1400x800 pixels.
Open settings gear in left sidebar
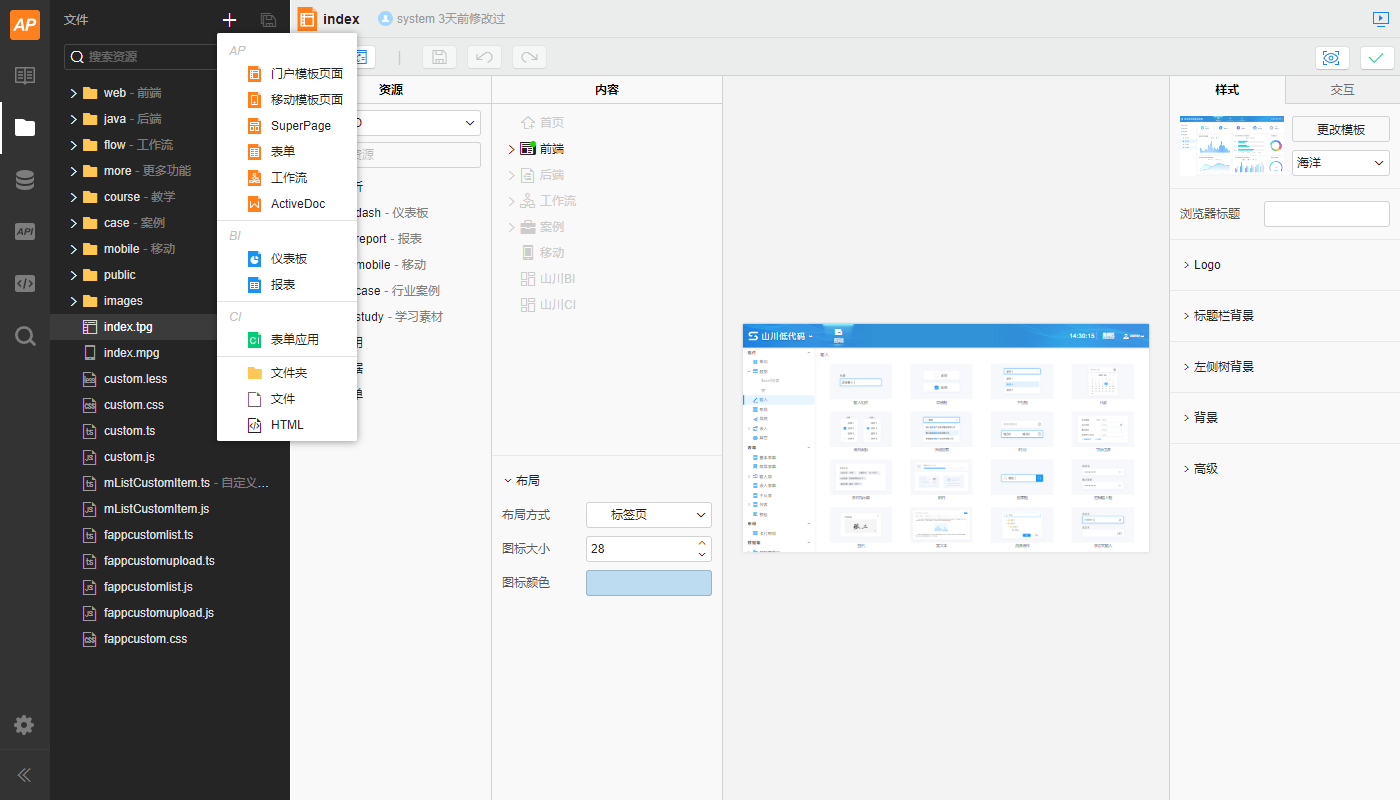tap(25, 725)
